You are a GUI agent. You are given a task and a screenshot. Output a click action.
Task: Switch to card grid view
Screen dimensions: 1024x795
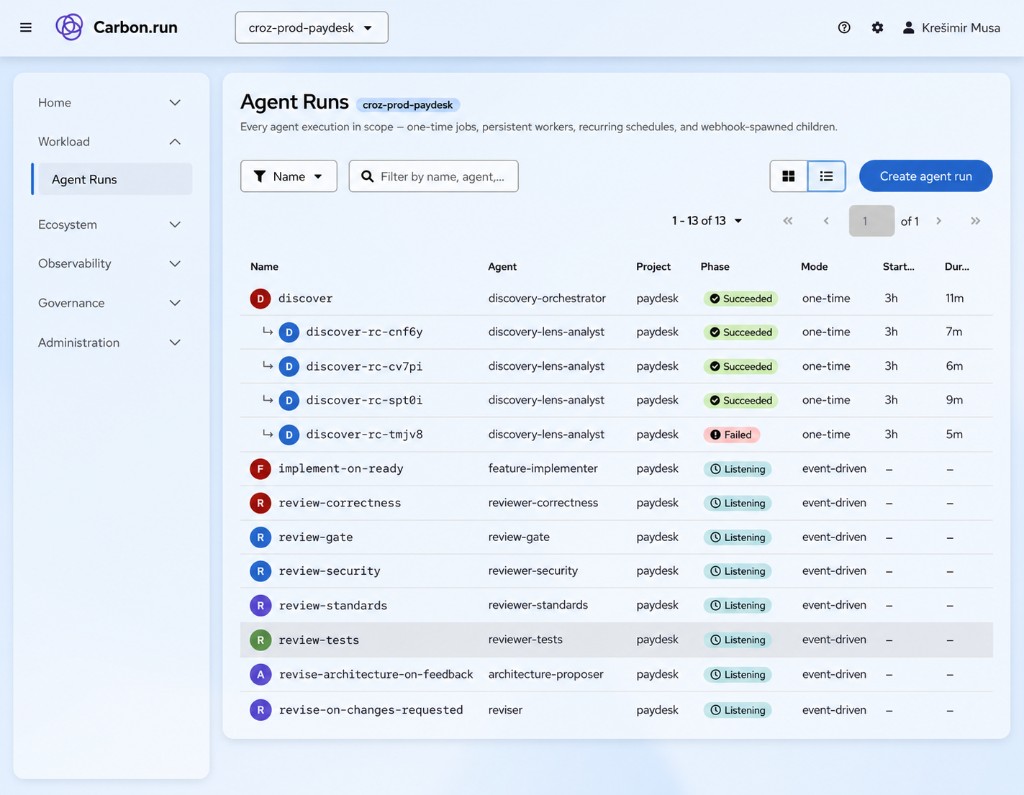coord(788,176)
